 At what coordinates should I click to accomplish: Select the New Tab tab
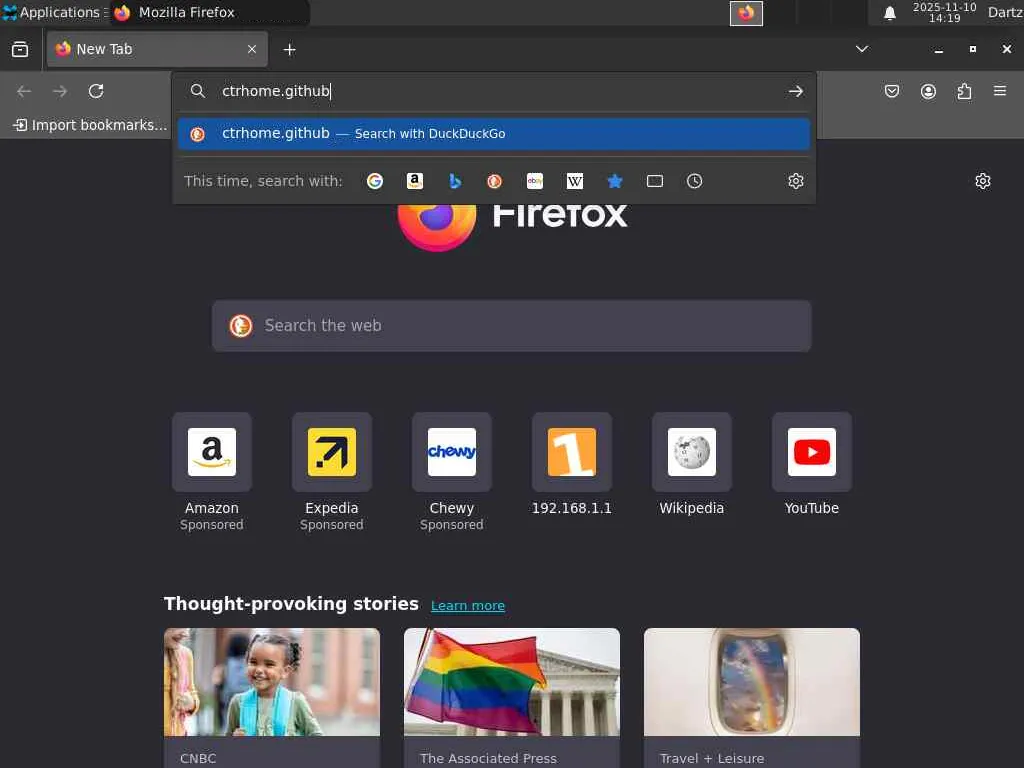tap(157, 49)
